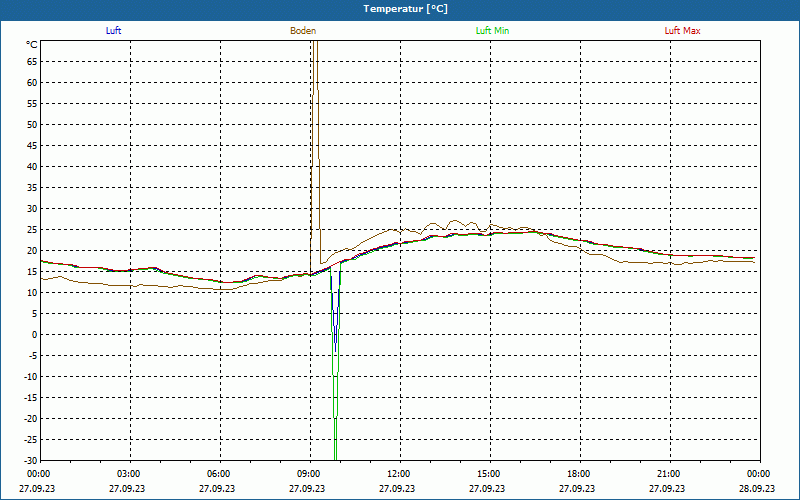The width and height of the screenshot is (800, 500).
Task: Click the 09:00 time label
Action: (308, 474)
